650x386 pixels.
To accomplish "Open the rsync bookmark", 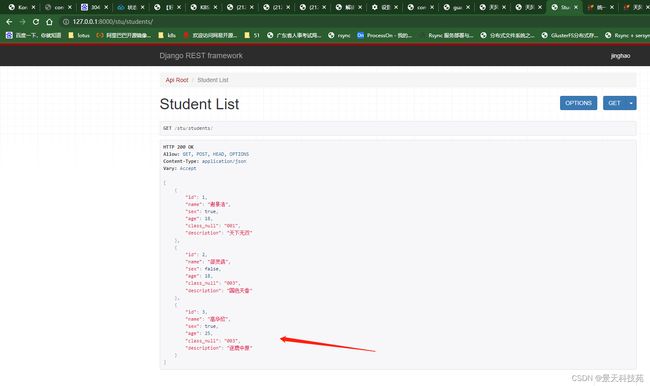I will [x=339, y=36].
